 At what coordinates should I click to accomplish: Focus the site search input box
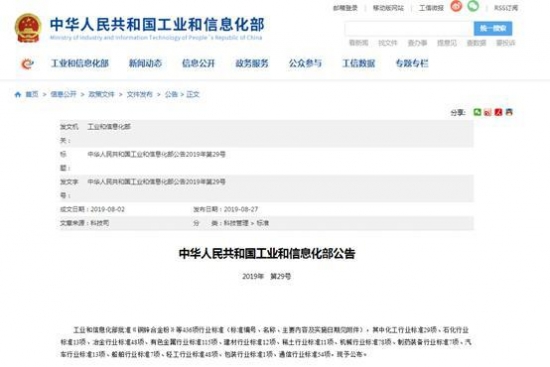point(409,29)
